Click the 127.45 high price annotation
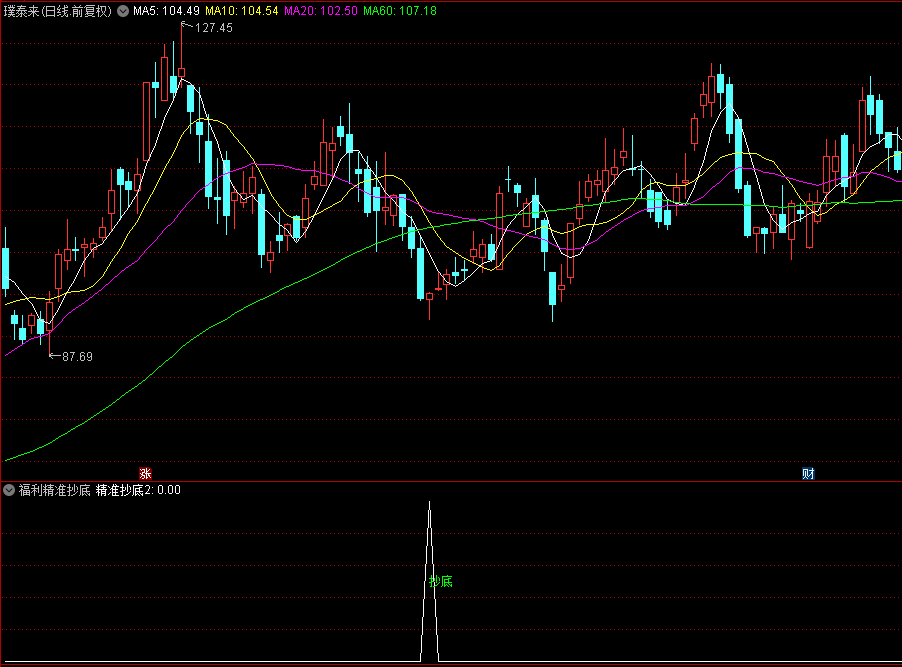 click(x=213, y=28)
